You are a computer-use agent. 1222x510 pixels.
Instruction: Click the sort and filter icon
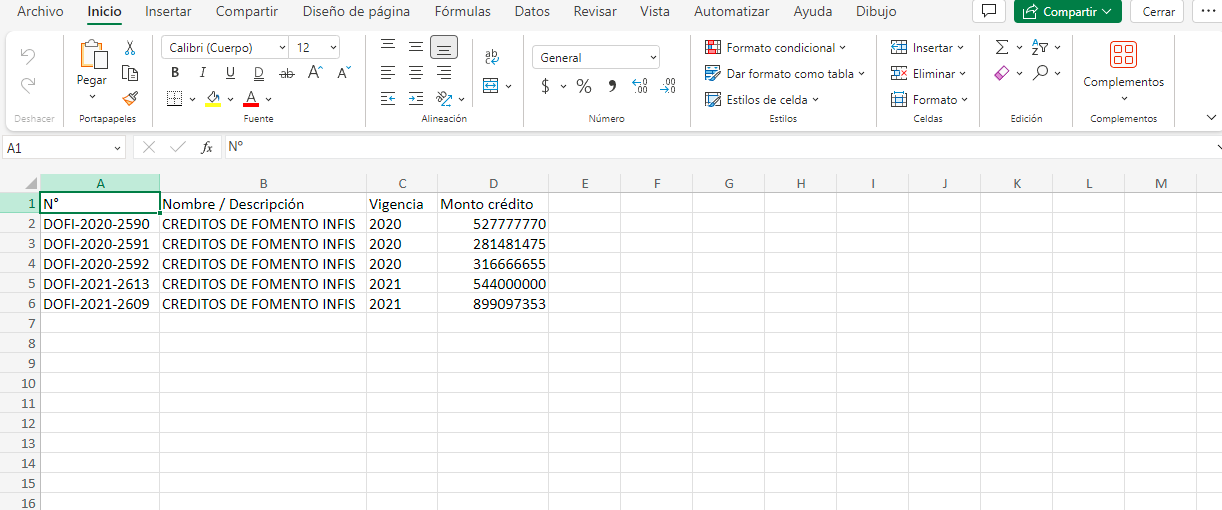click(1040, 47)
